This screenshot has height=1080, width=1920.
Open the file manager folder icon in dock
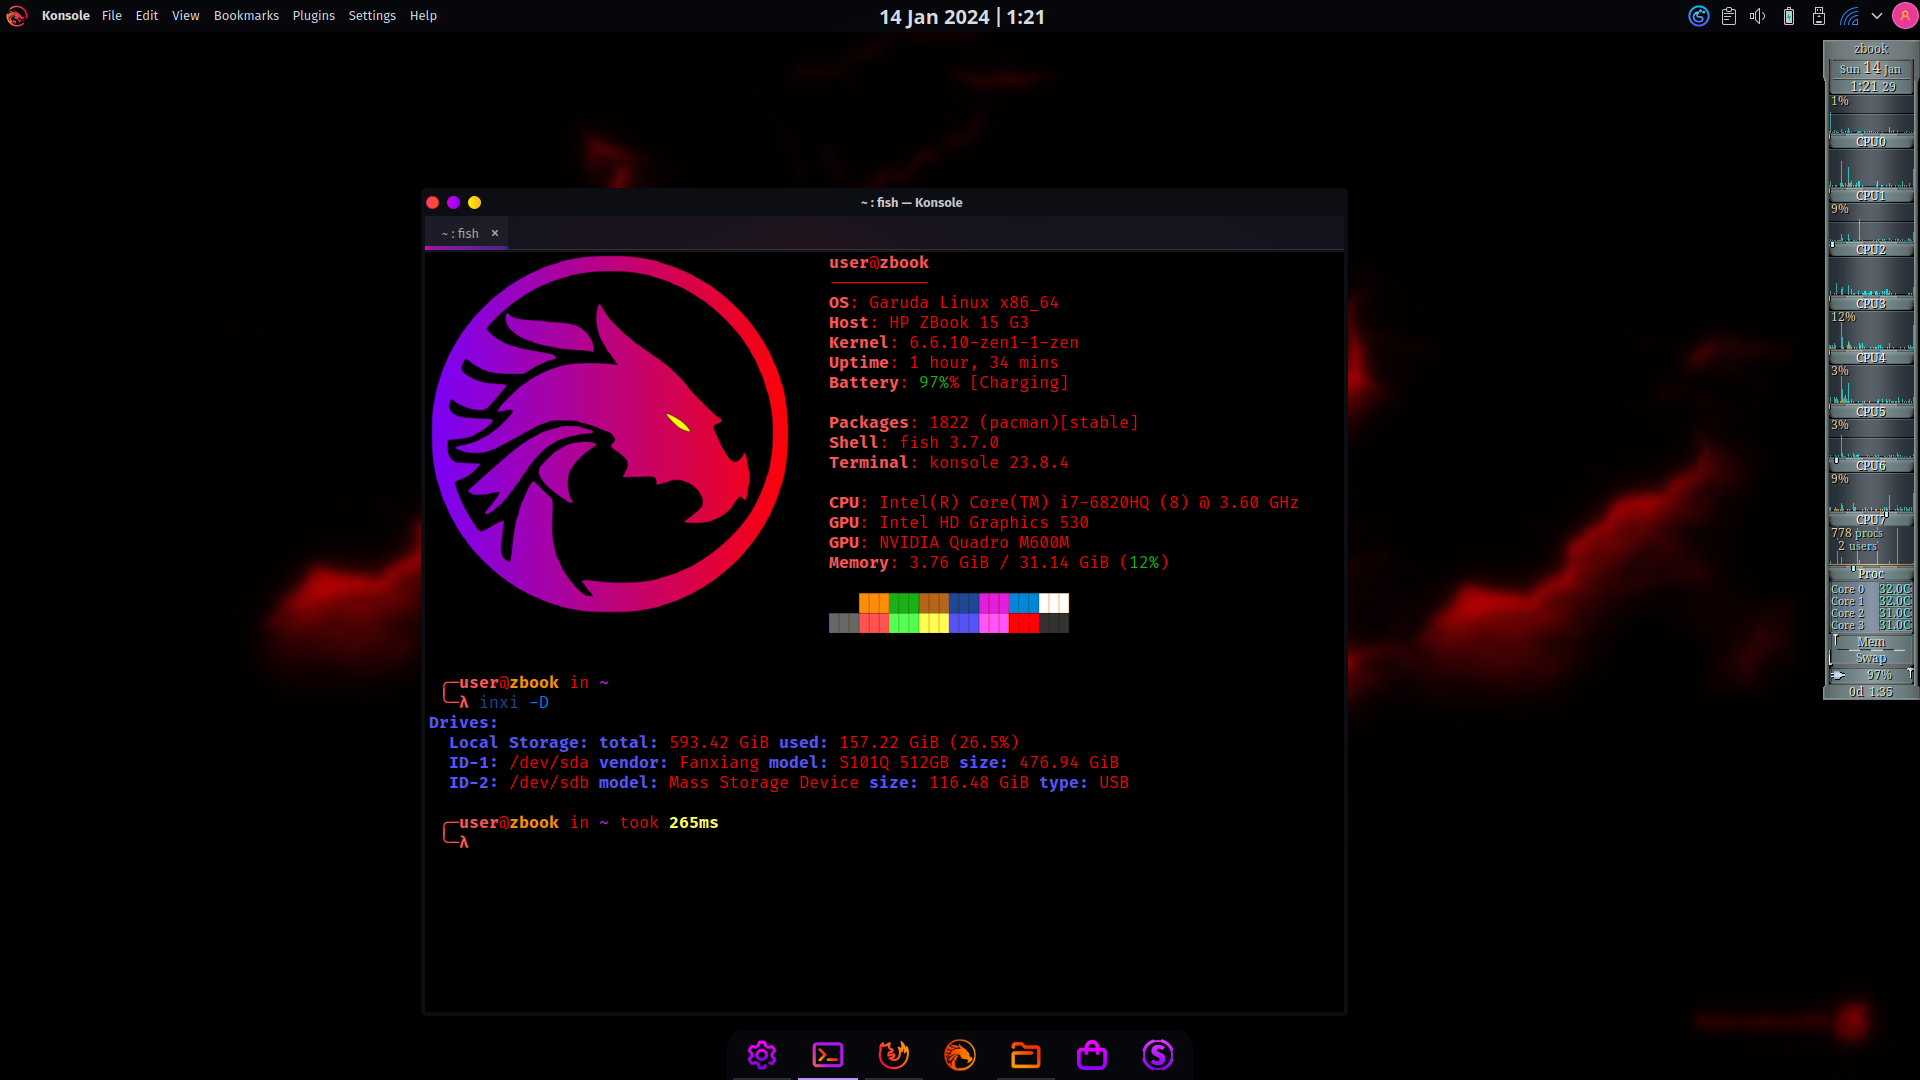pos(1026,1055)
